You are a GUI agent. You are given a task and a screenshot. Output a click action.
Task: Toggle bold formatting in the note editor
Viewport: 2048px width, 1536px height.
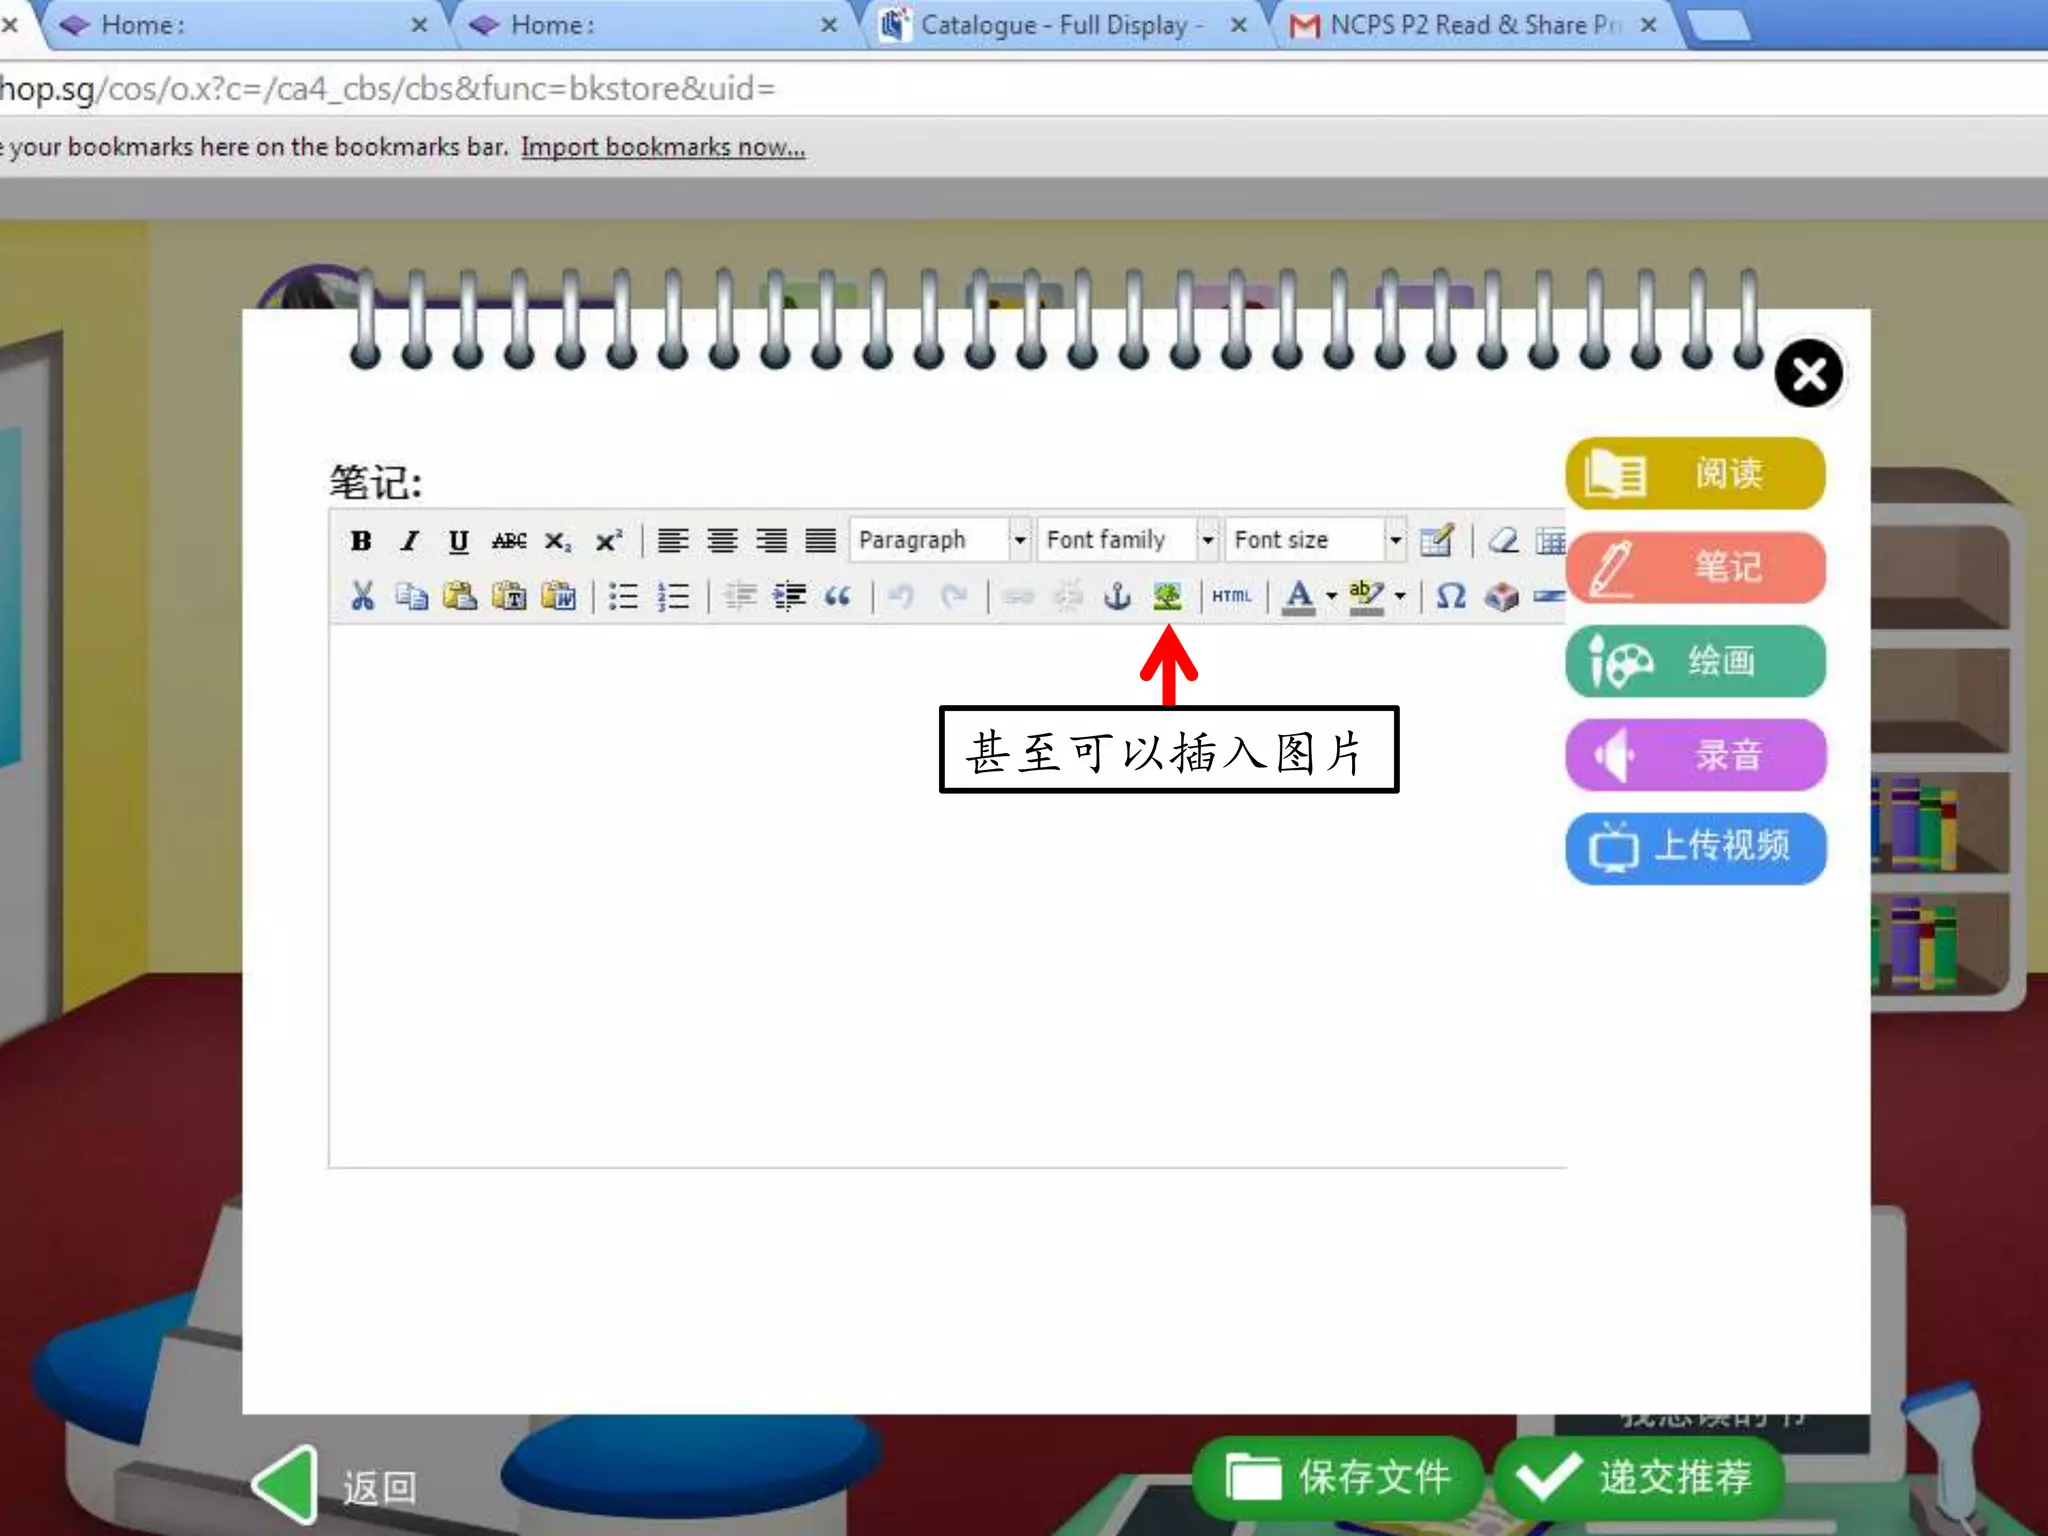361,541
